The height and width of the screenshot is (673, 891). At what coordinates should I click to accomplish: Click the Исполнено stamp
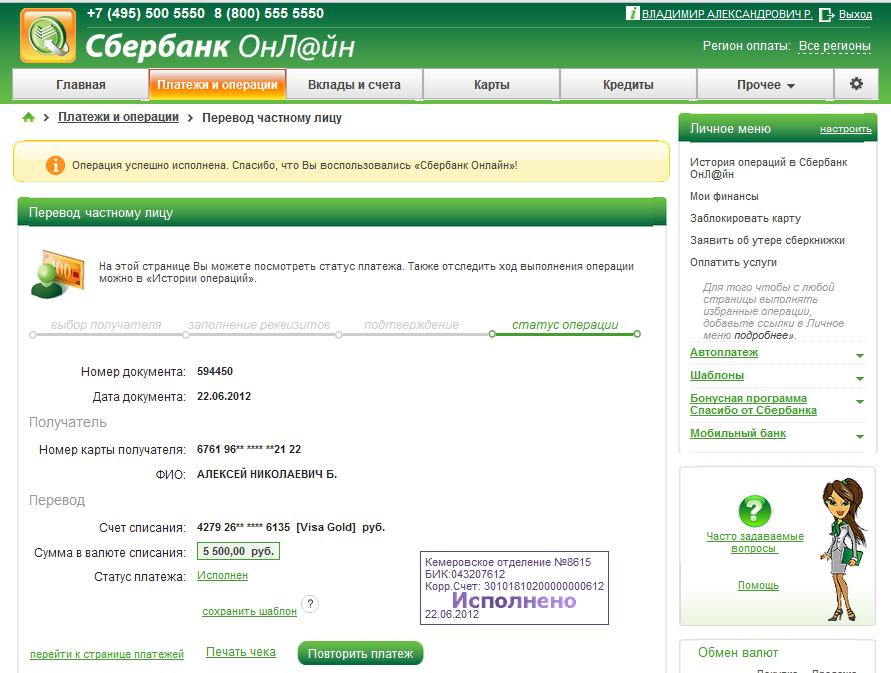coord(514,588)
